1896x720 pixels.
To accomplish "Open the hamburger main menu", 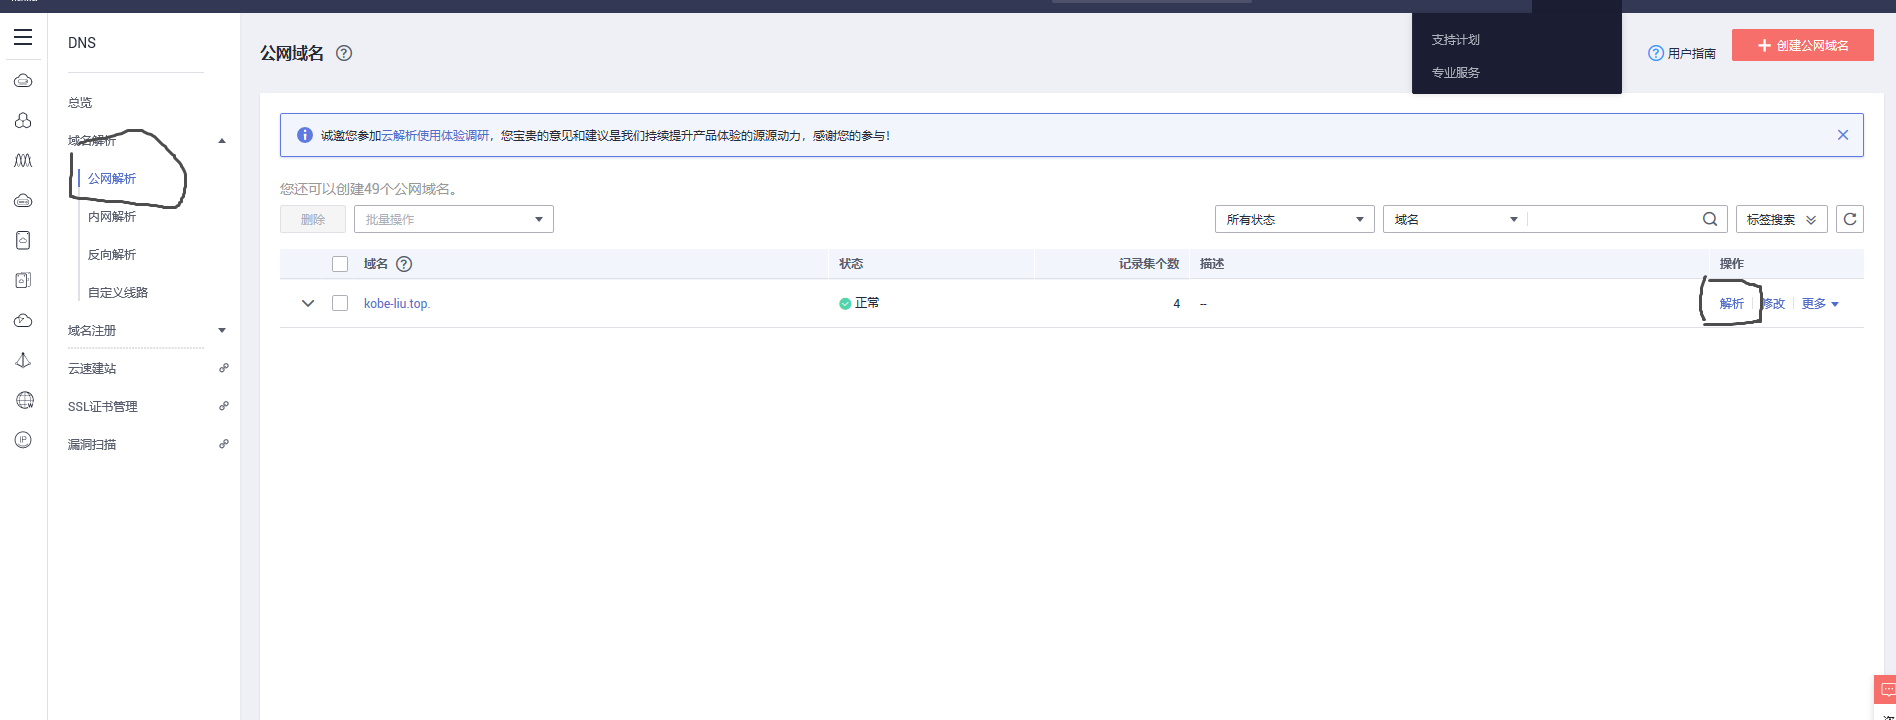I will tap(23, 38).
